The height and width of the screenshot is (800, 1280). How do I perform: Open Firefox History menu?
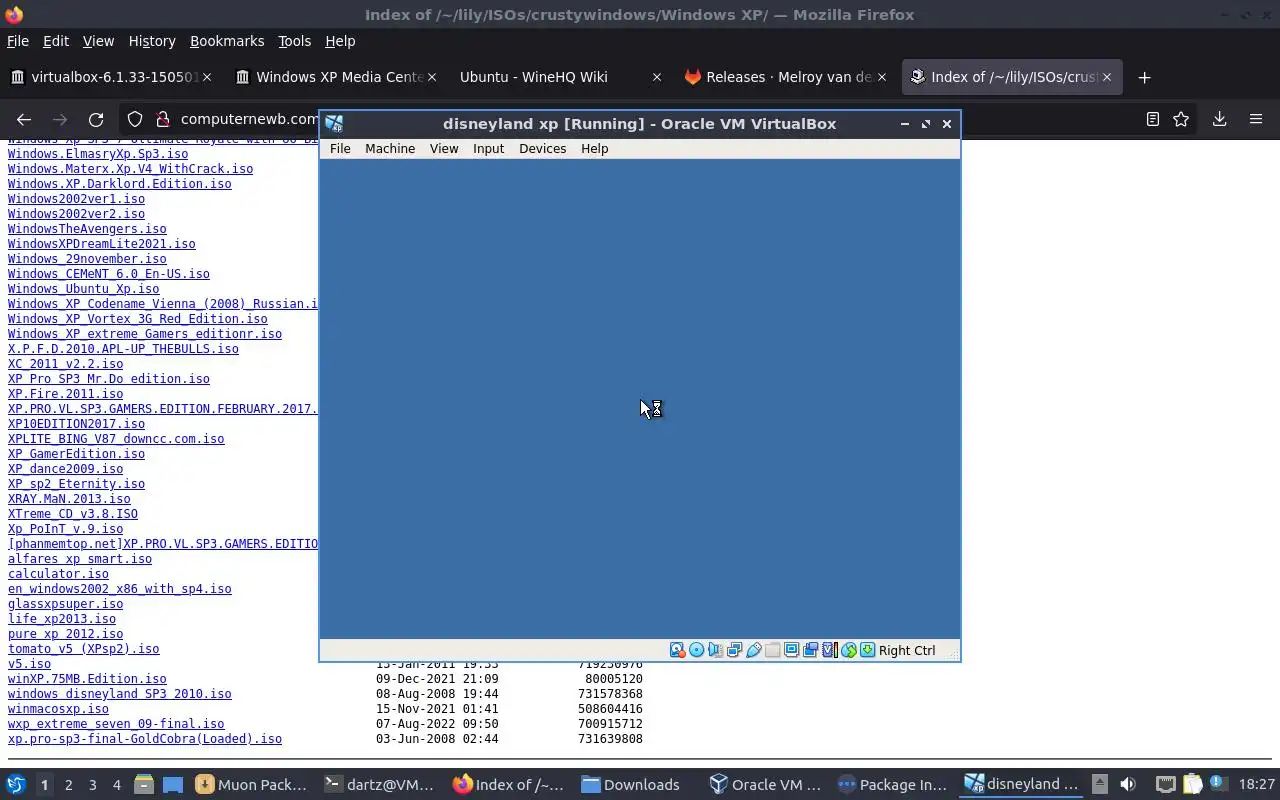[152, 41]
